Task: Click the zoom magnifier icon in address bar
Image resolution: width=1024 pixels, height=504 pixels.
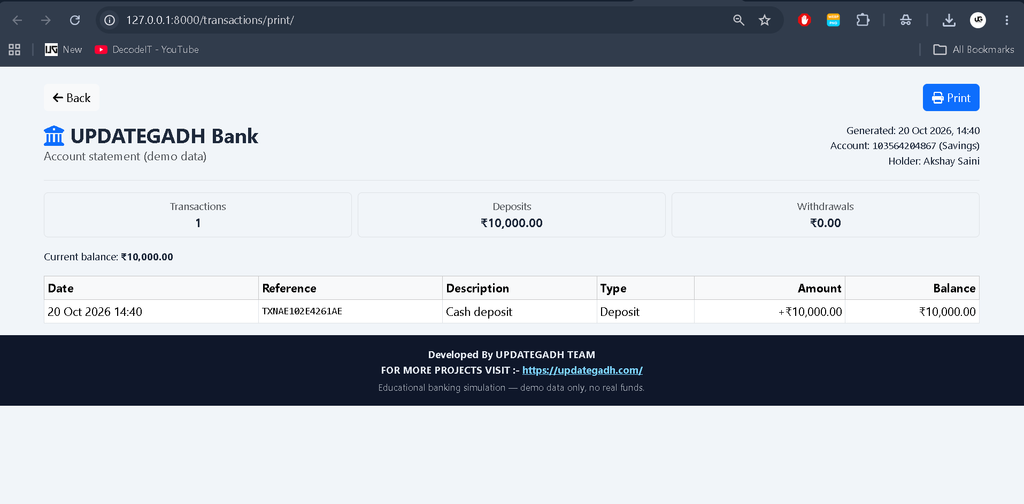Action: tap(739, 20)
